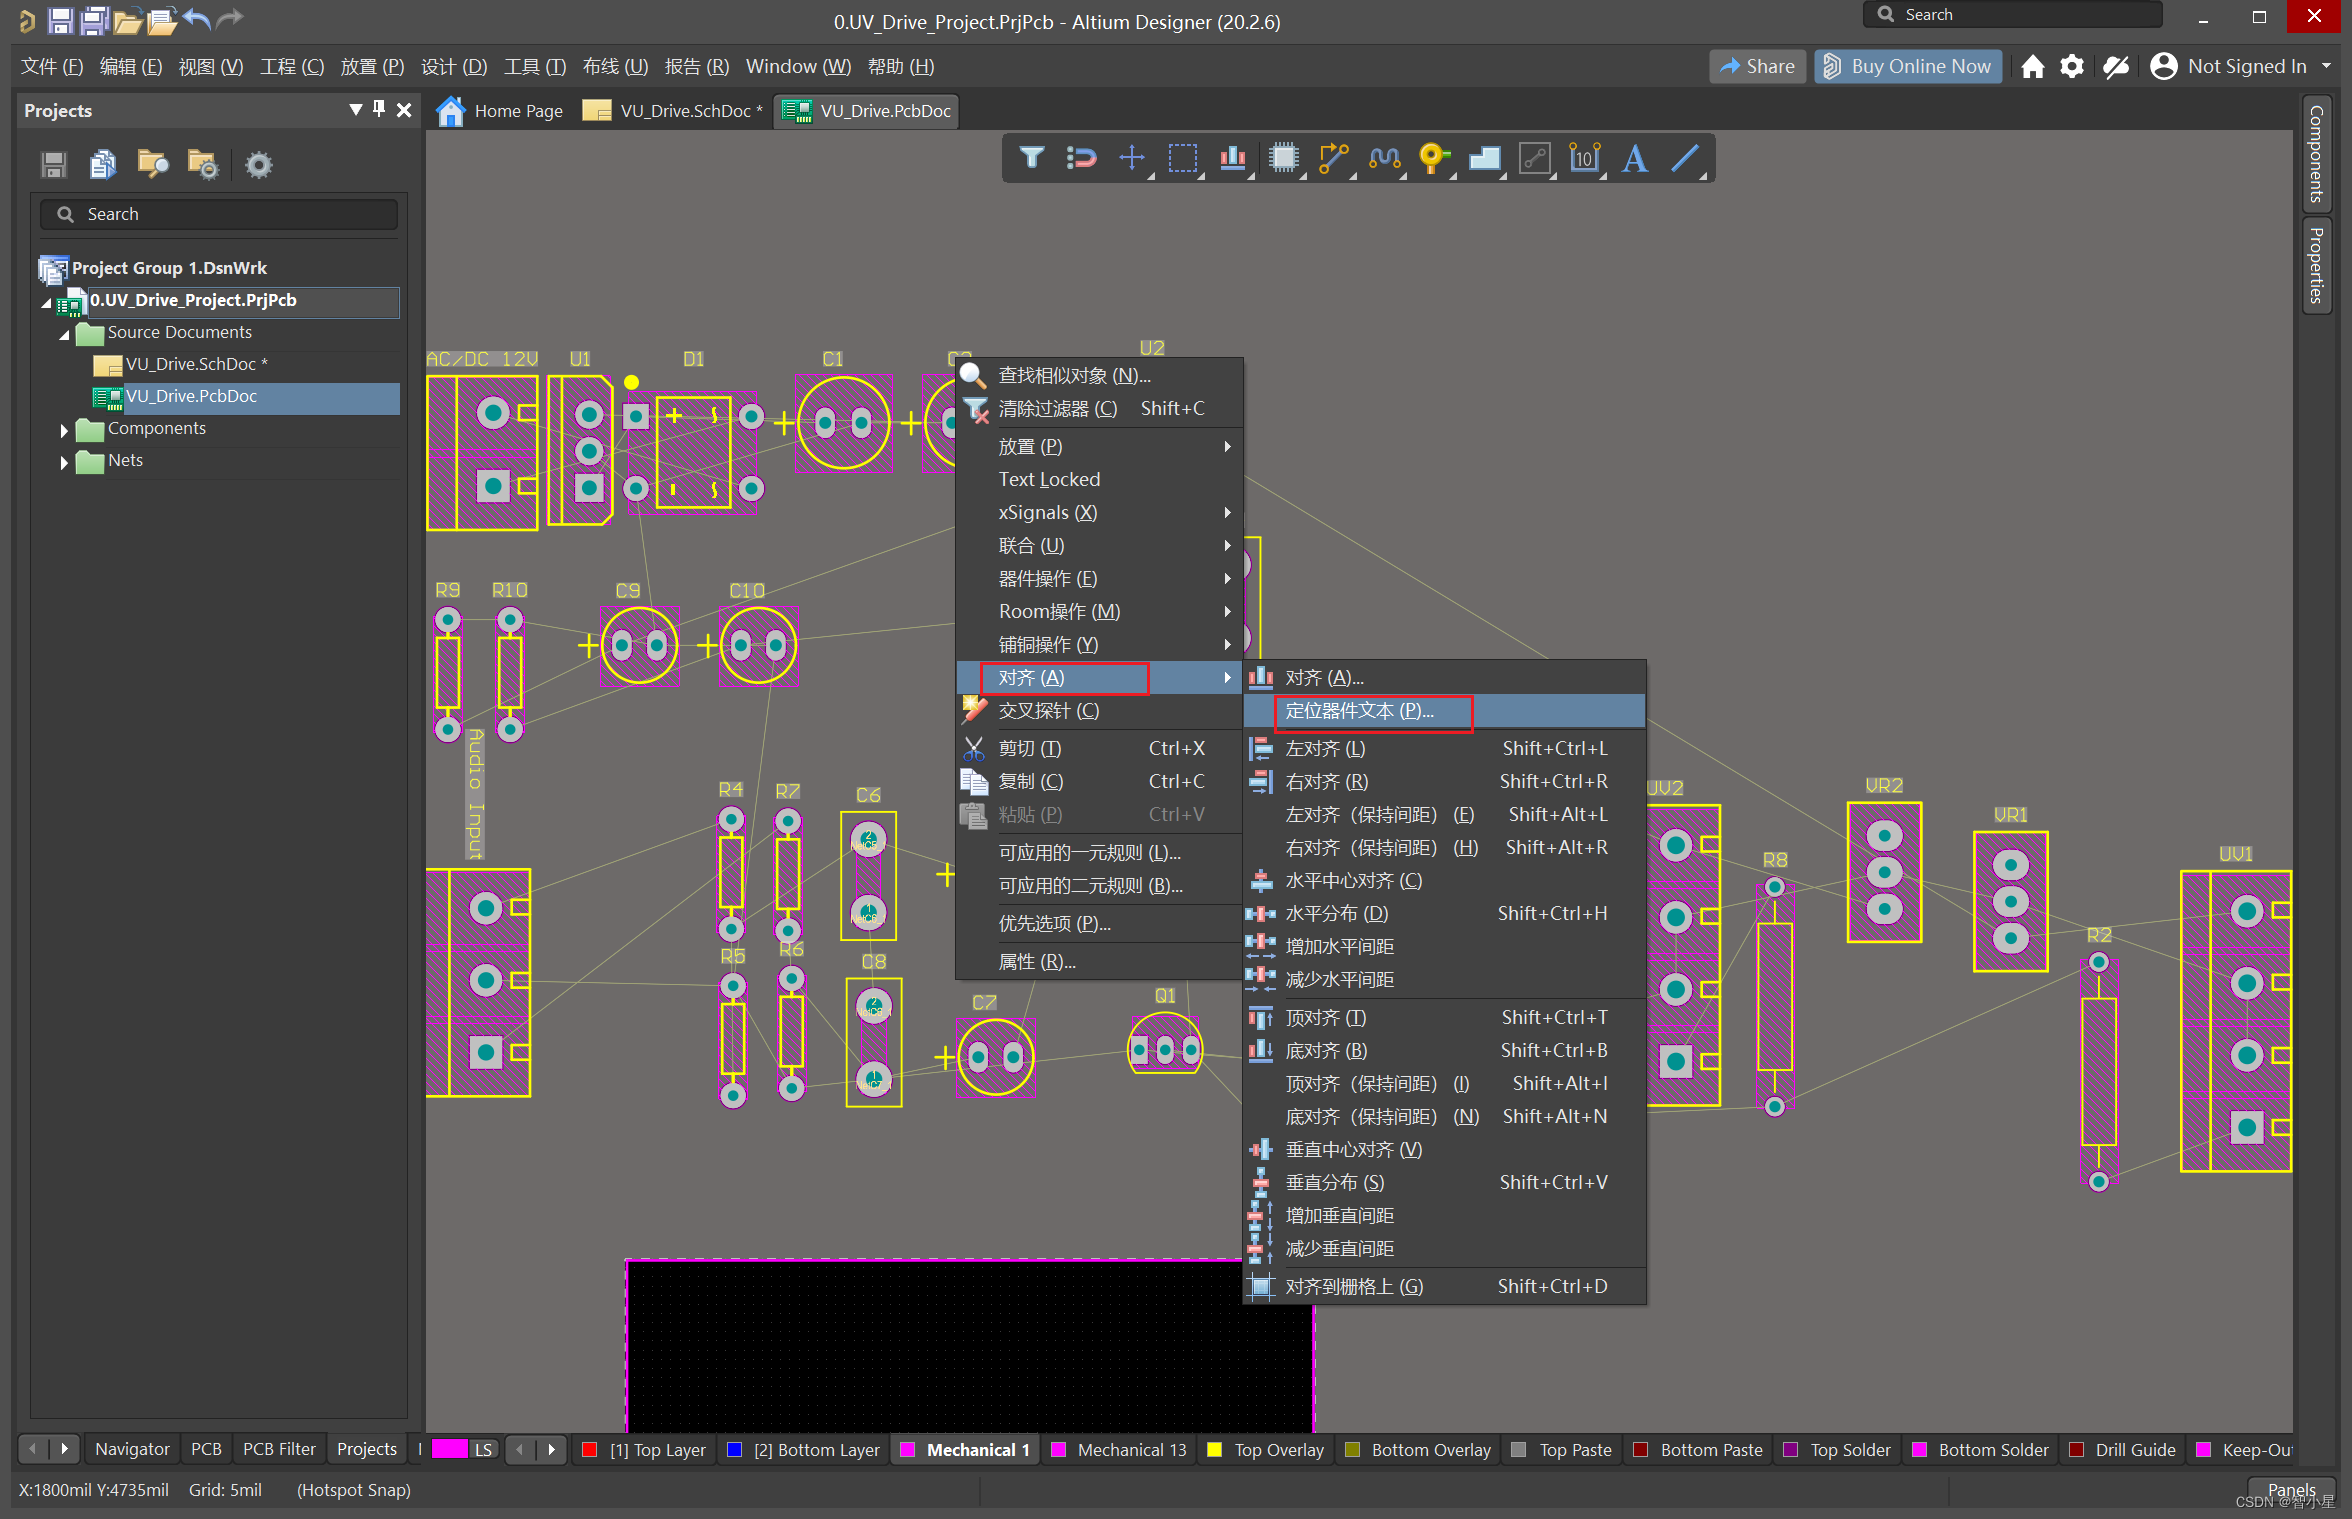Click the place component chip icon
The height and width of the screenshot is (1519, 2352).
click(x=1283, y=158)
